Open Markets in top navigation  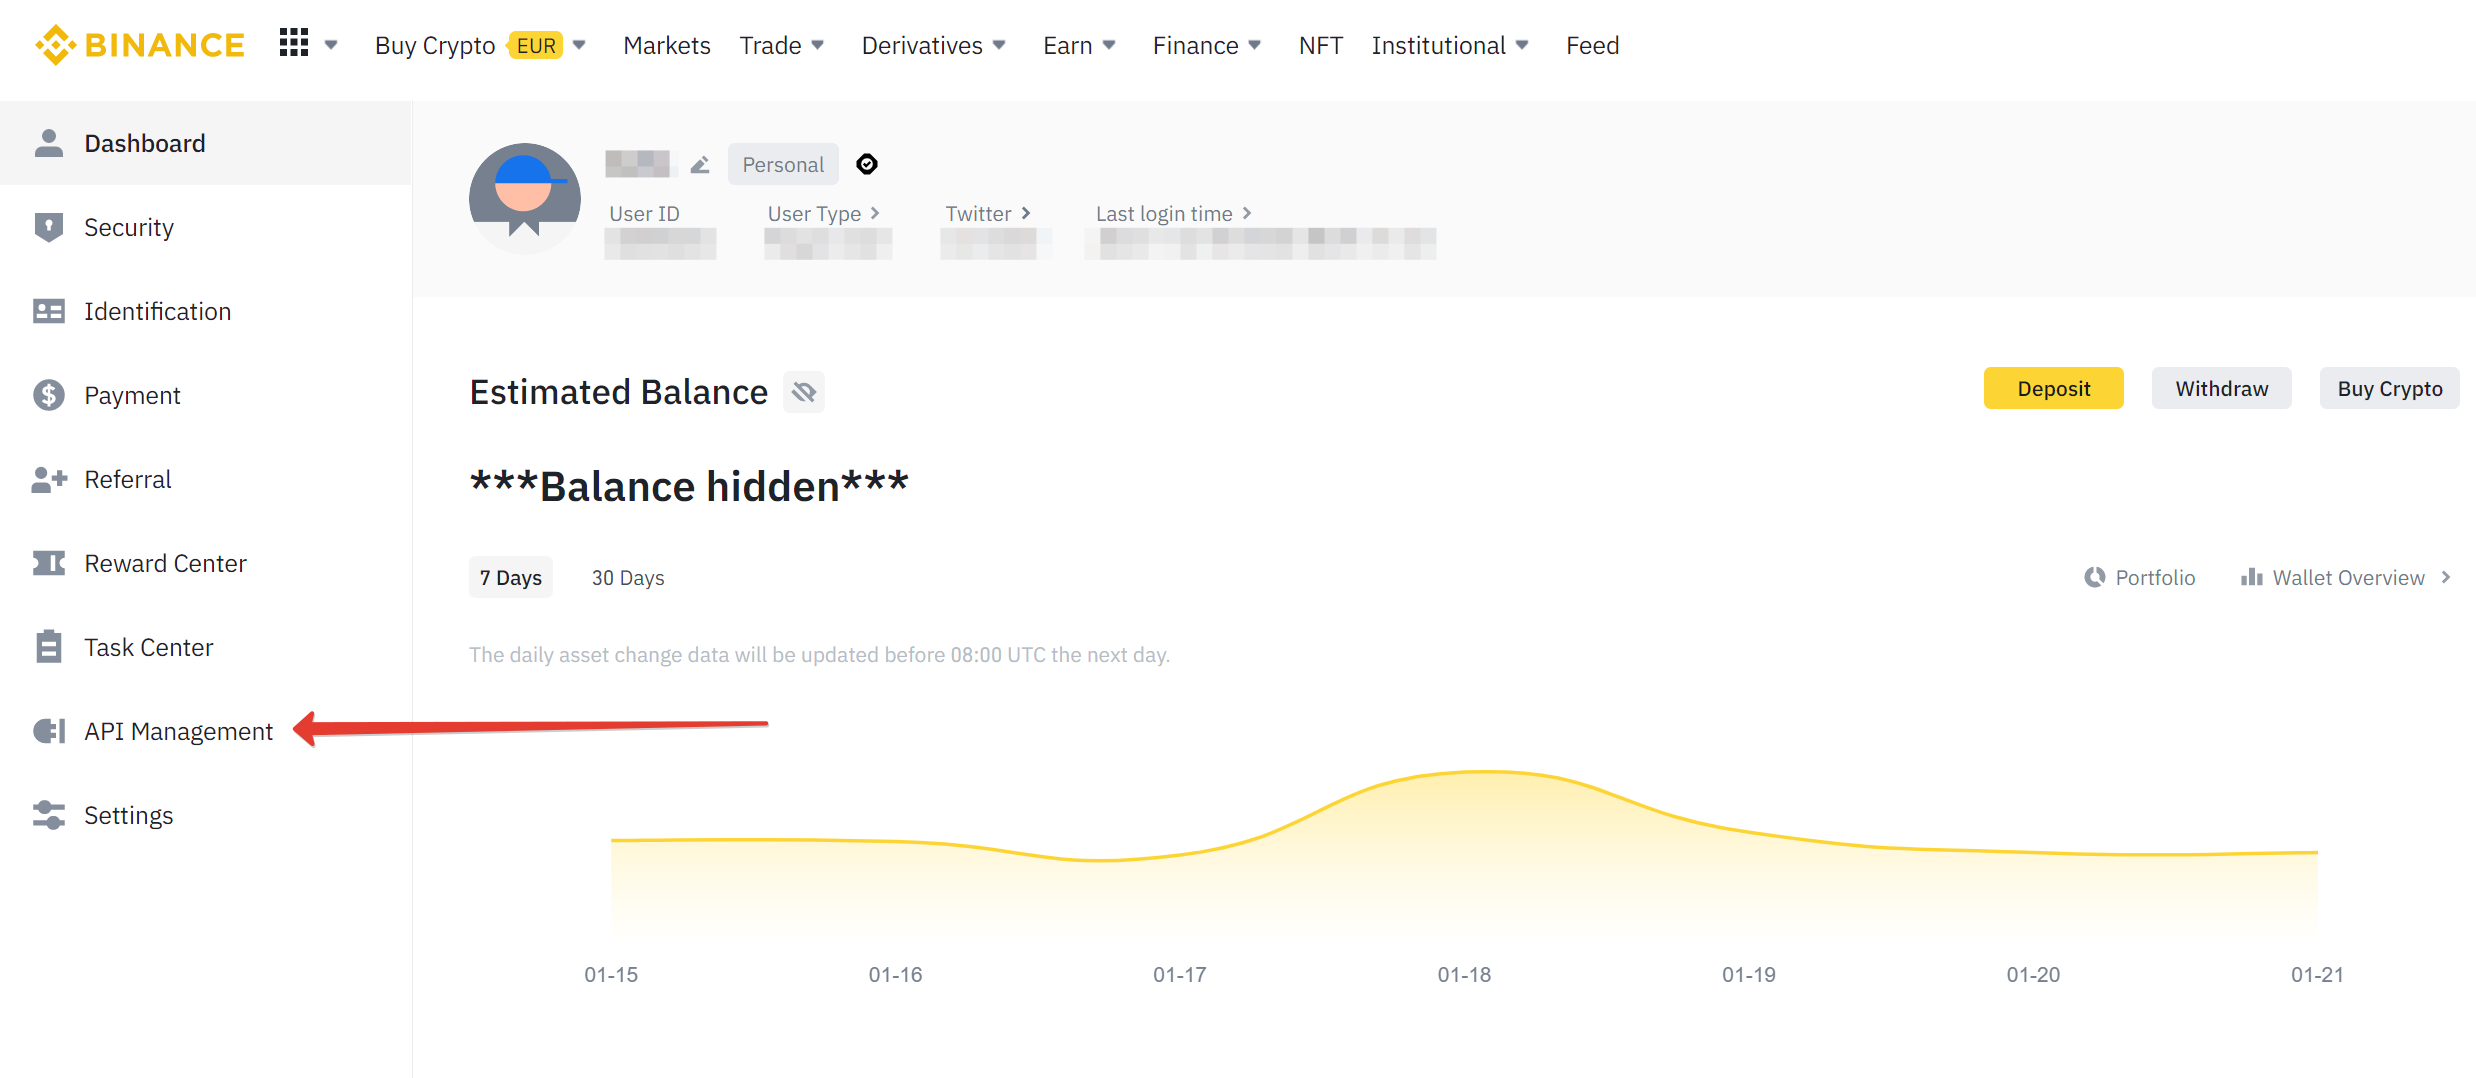click(x=667, y=45)
